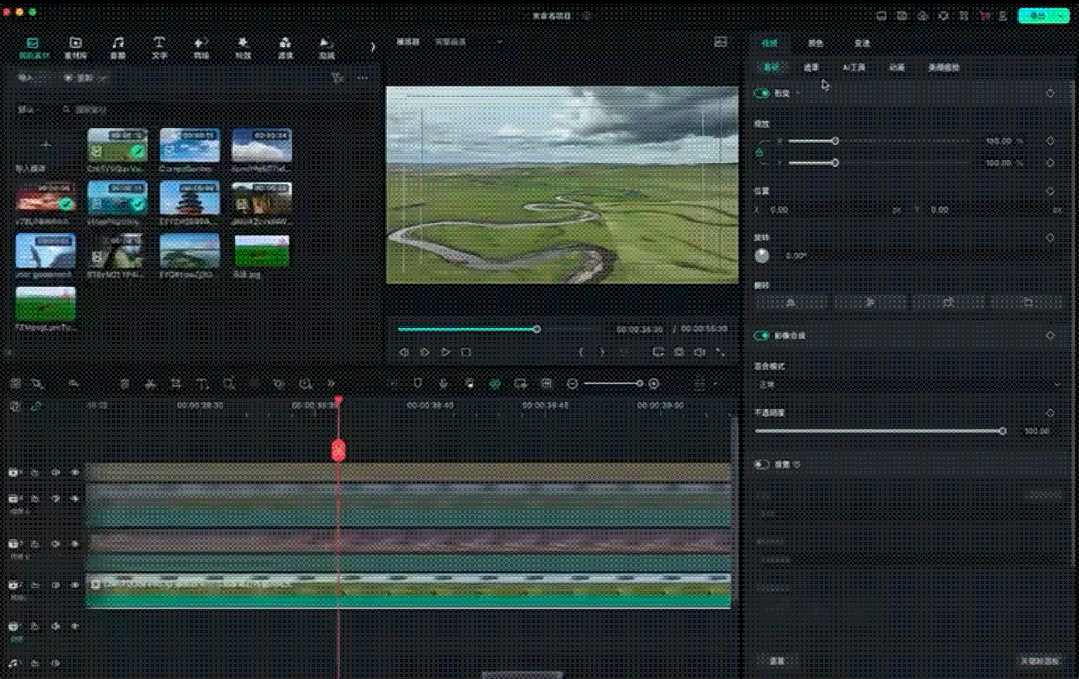Switch to the Speed (变速) property tab
Screen dimensions: 1079x679
tap(862, 43)
